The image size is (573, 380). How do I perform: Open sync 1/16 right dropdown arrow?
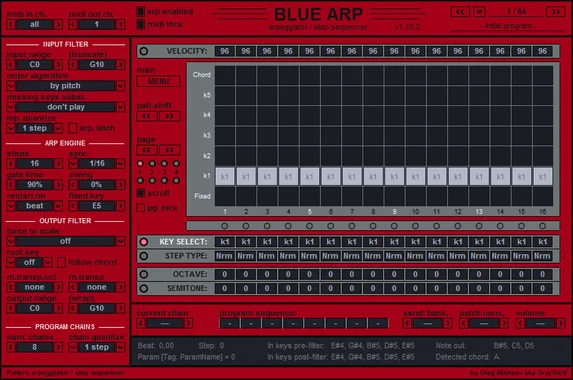pyautogui.click(x=120, y=163)
